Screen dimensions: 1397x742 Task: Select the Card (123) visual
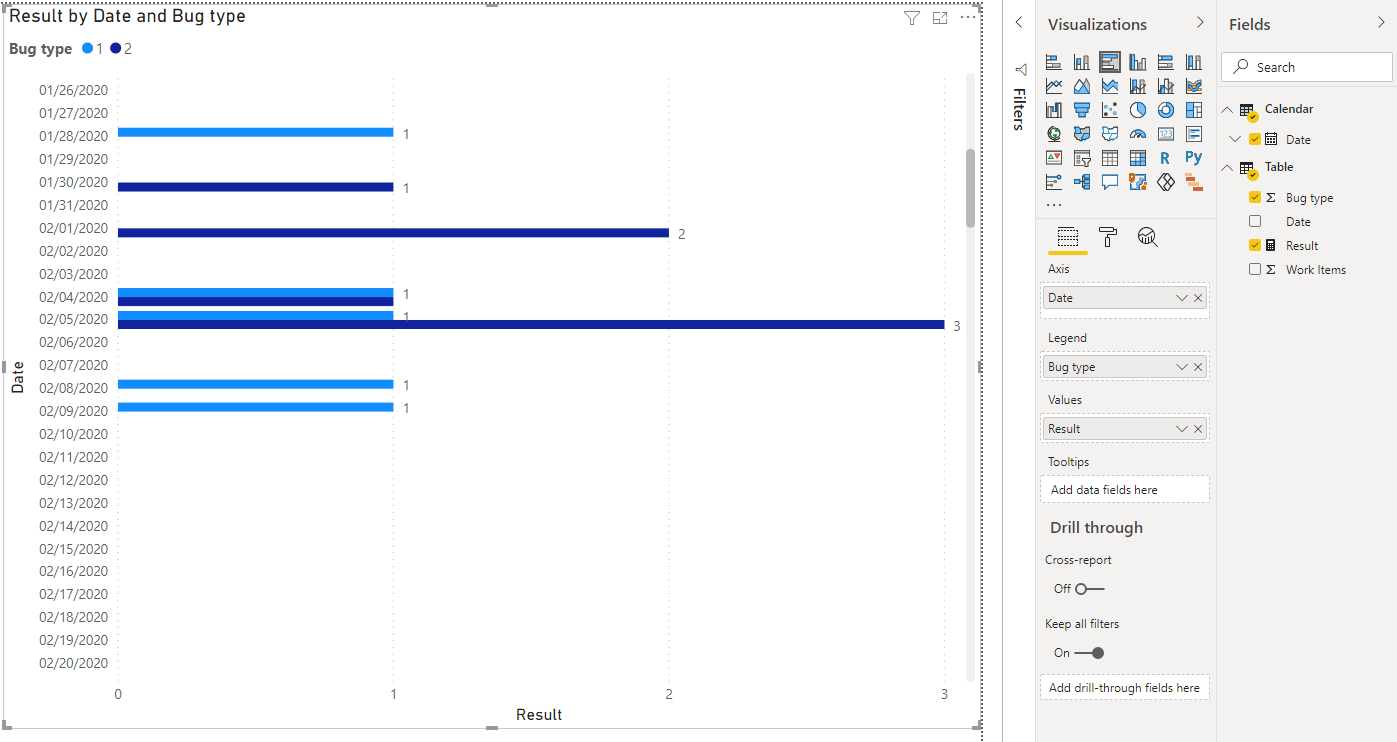tap(1166, 134)
